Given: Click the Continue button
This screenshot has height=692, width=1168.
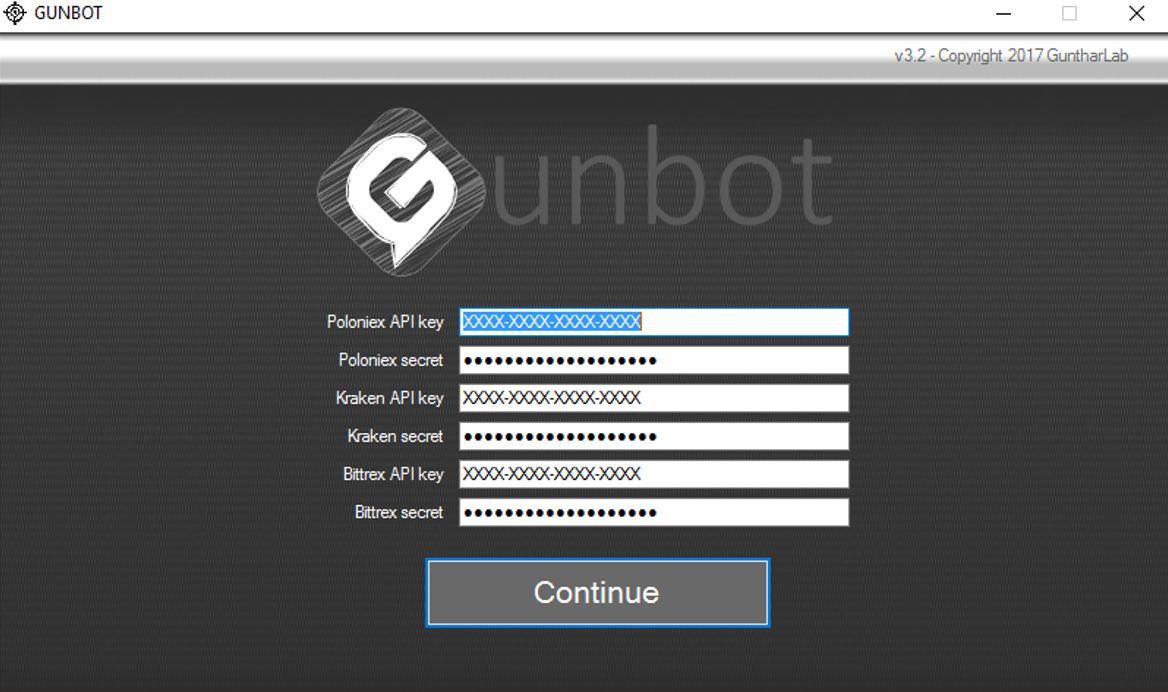Looking at the screenshot, I should tap(597, 593).
